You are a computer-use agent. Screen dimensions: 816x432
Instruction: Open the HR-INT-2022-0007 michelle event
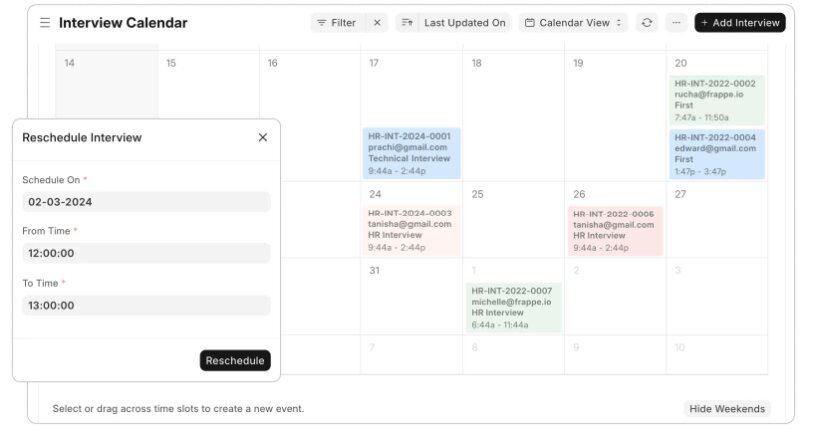tap(513, 307)
